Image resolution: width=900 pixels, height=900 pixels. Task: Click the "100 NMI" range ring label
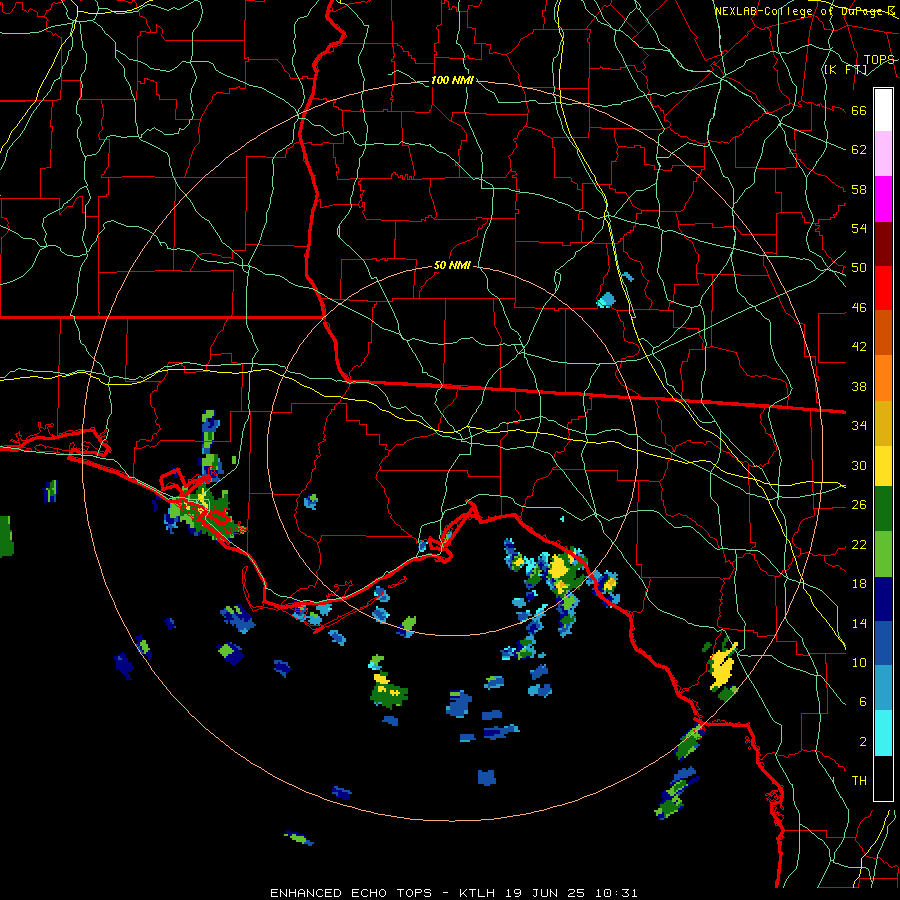452,80
